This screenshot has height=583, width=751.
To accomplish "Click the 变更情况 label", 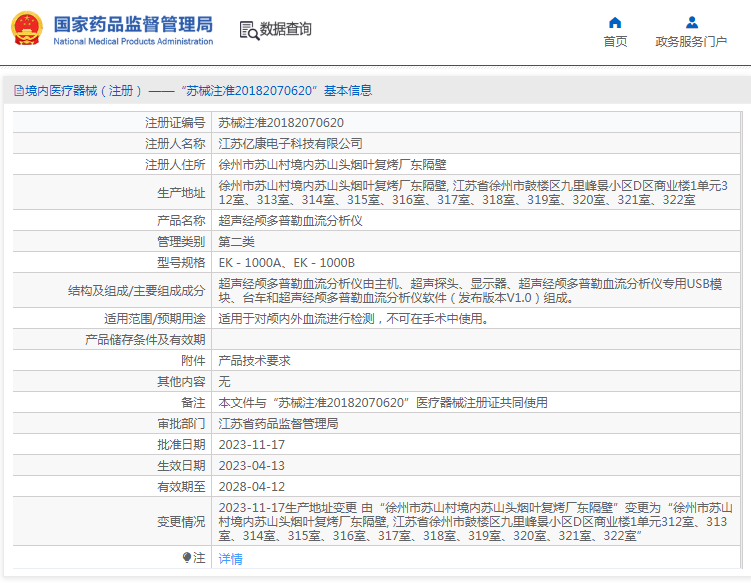I will click(x=181, y=522).
